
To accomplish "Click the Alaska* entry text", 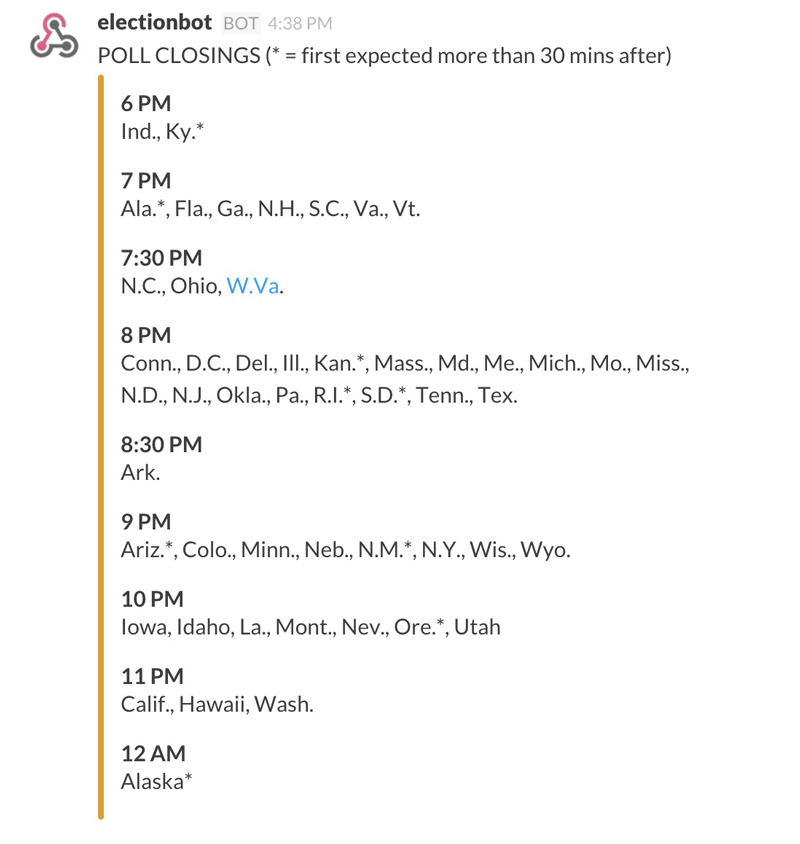I will coord(156,782).
